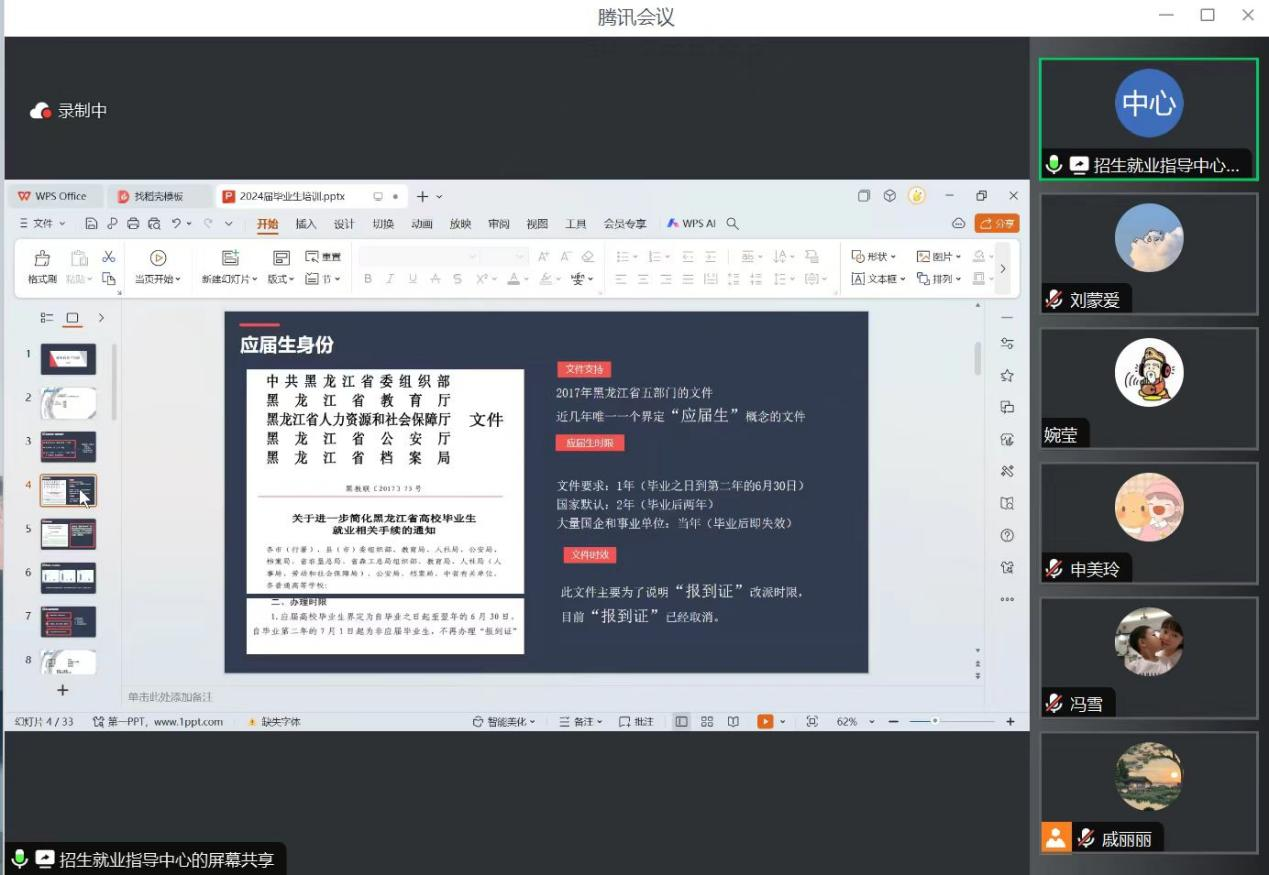Toggle Reading view in status bar

pyautogui.click(x=733, y=721)
